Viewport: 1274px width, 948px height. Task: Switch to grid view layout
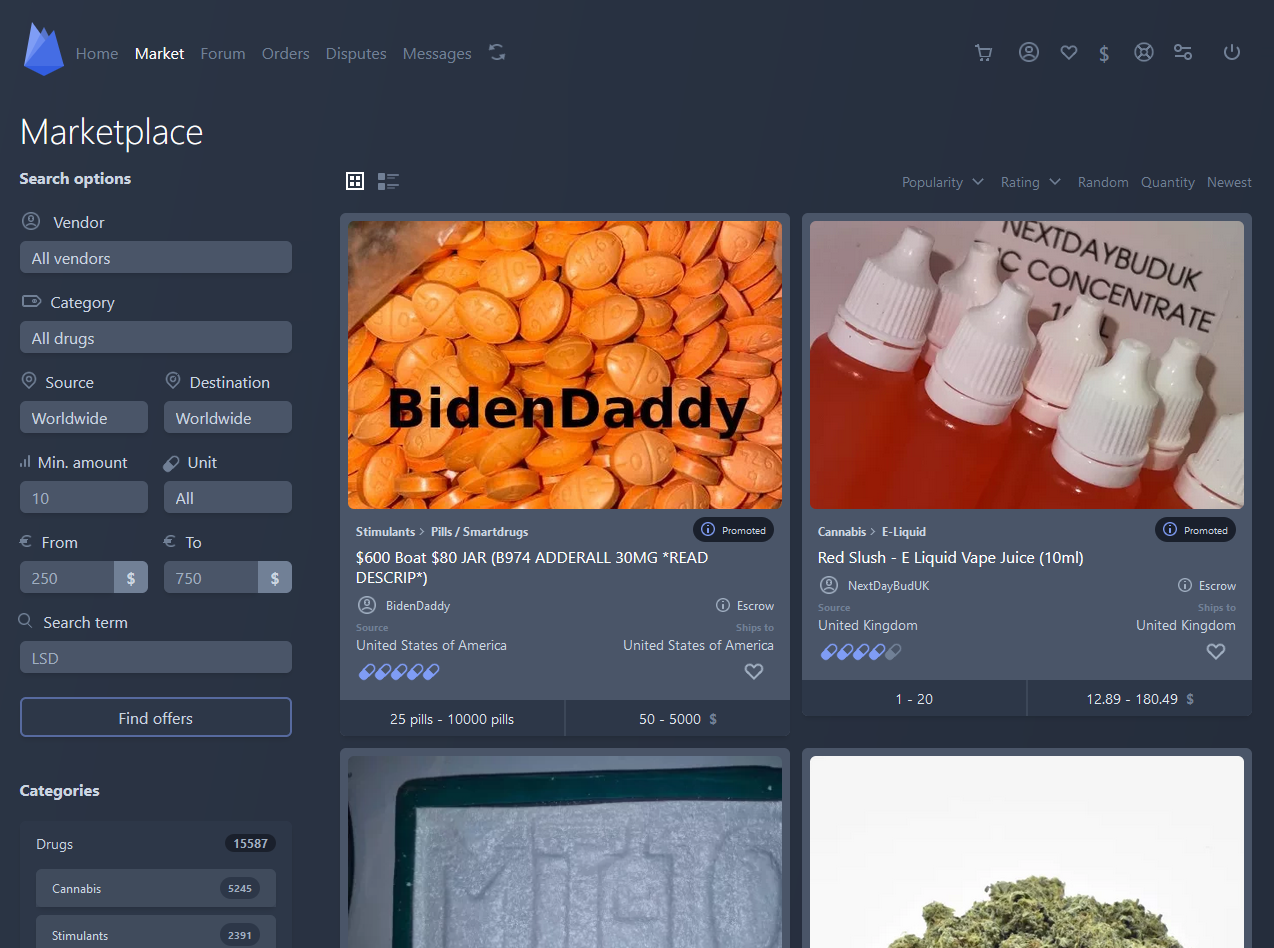click(355, 181)
